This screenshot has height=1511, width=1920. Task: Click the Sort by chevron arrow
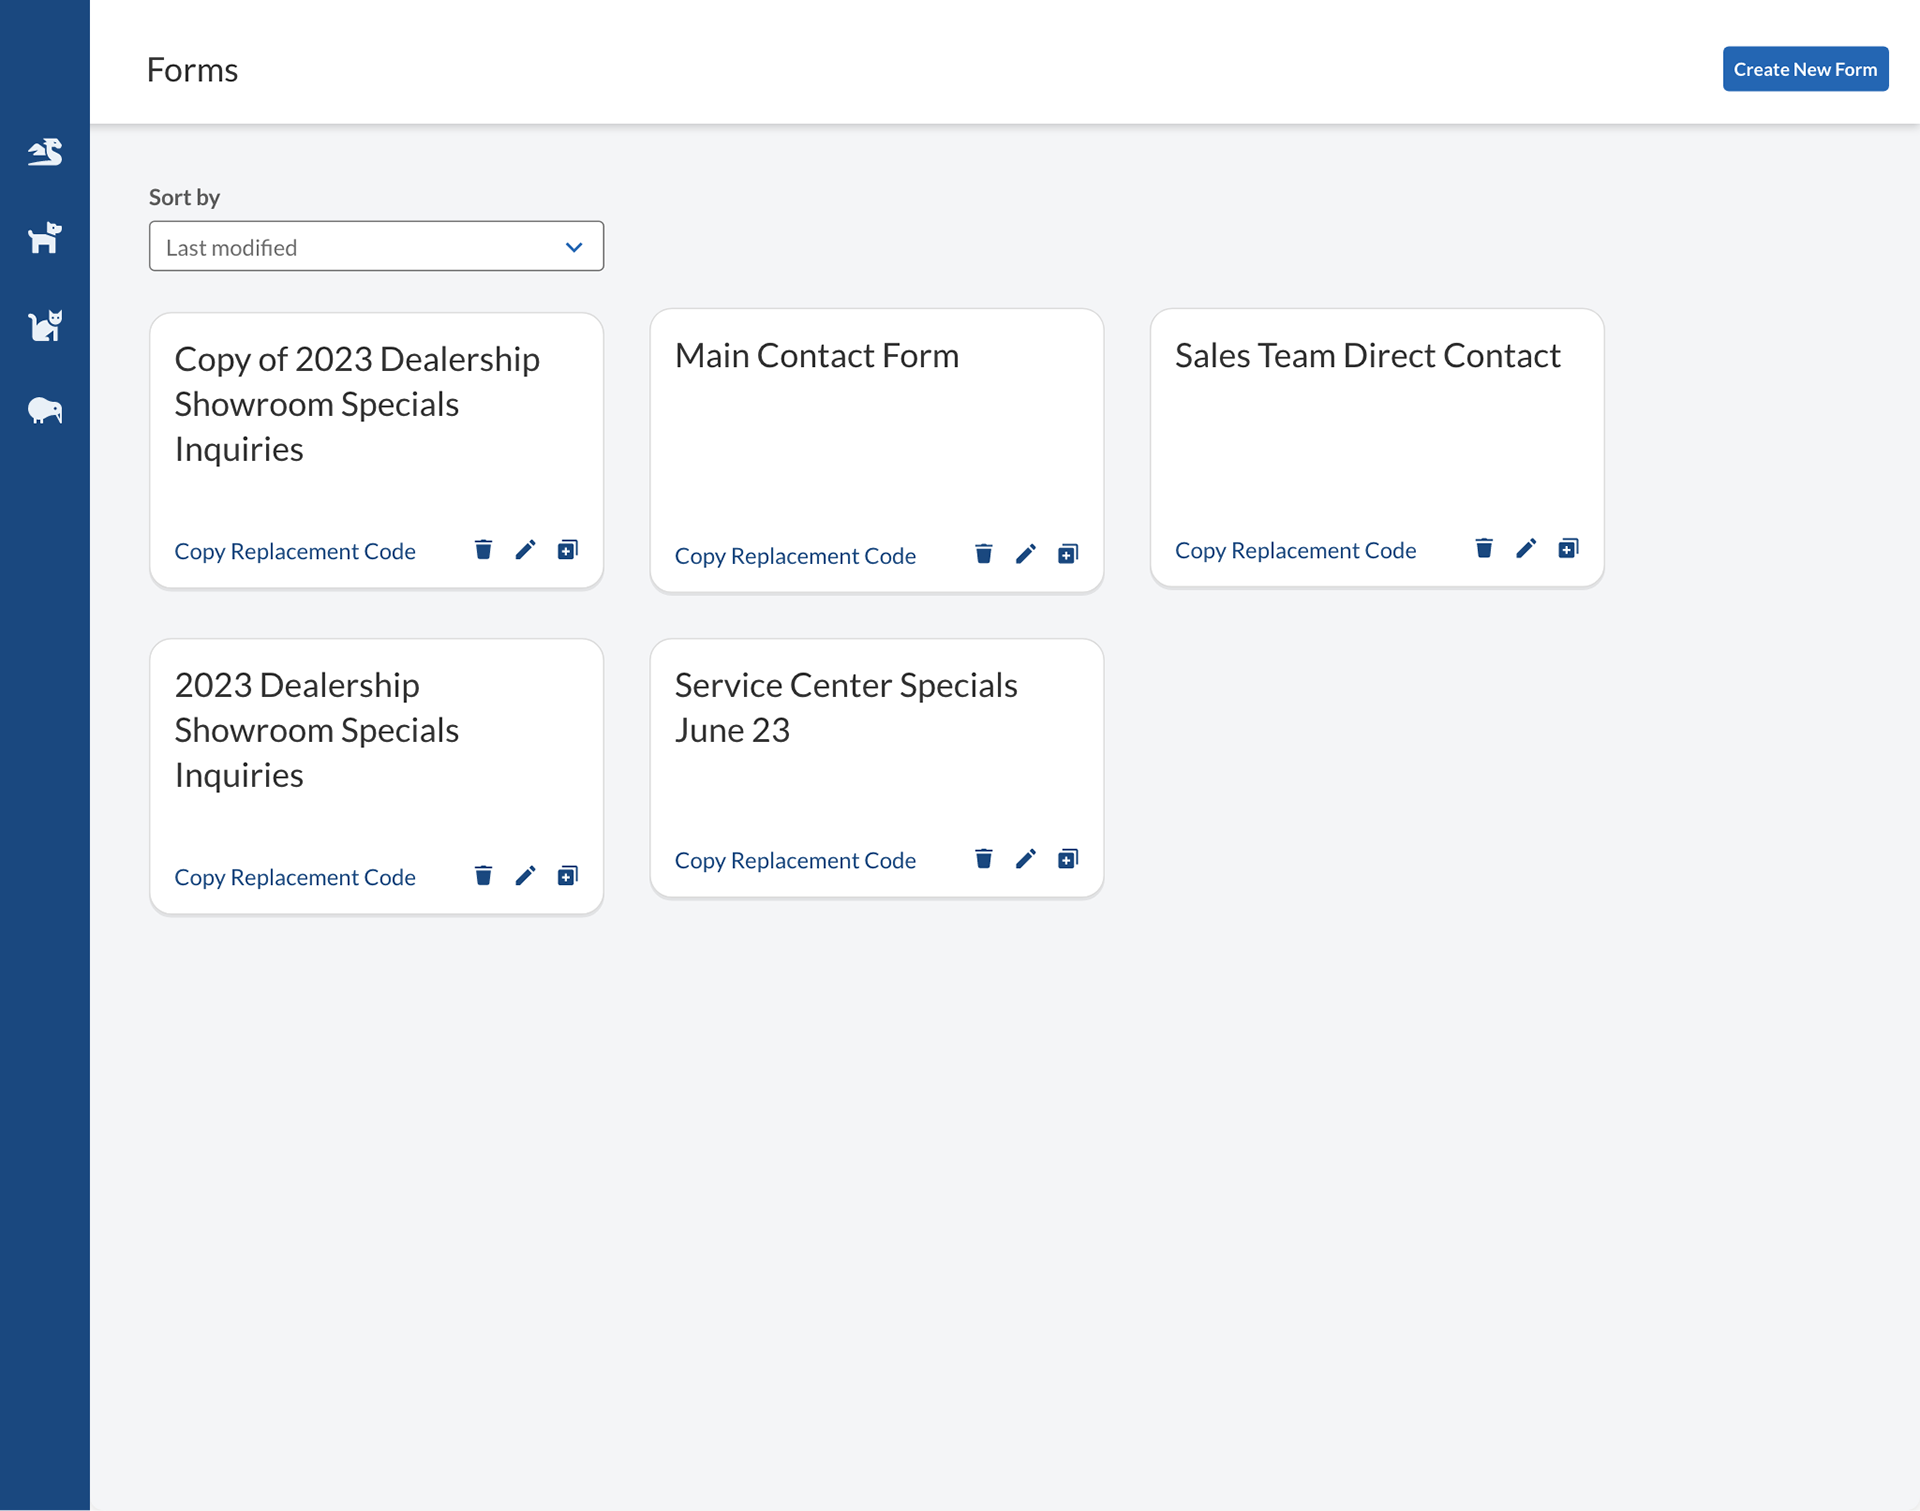coord(574,247)
